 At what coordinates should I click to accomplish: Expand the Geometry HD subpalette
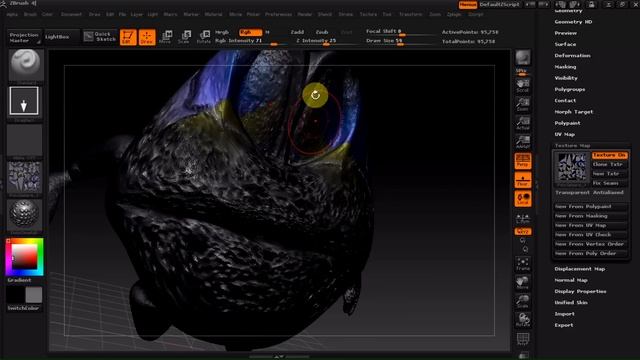click(573, 22)
